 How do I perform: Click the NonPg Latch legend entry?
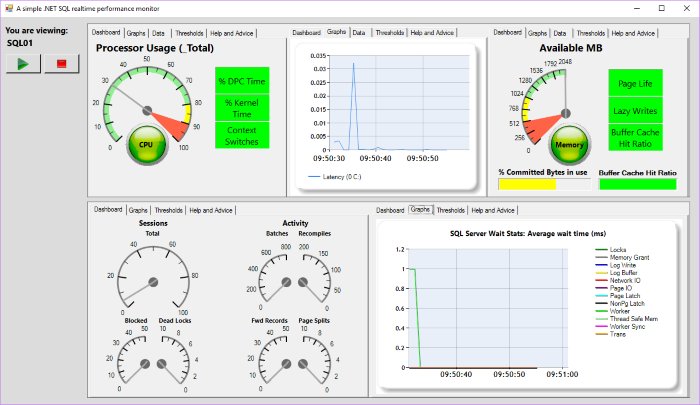coord(620,303)
